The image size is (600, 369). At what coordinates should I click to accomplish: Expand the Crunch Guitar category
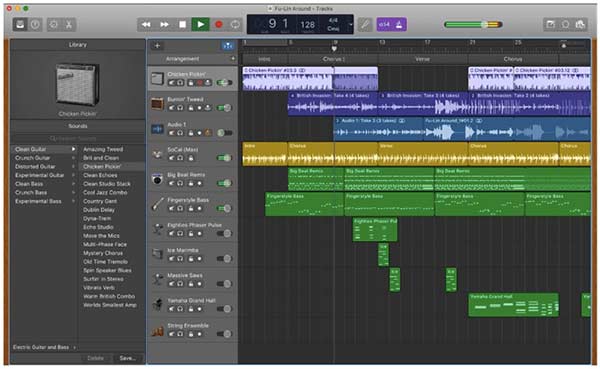click(73, 158)
